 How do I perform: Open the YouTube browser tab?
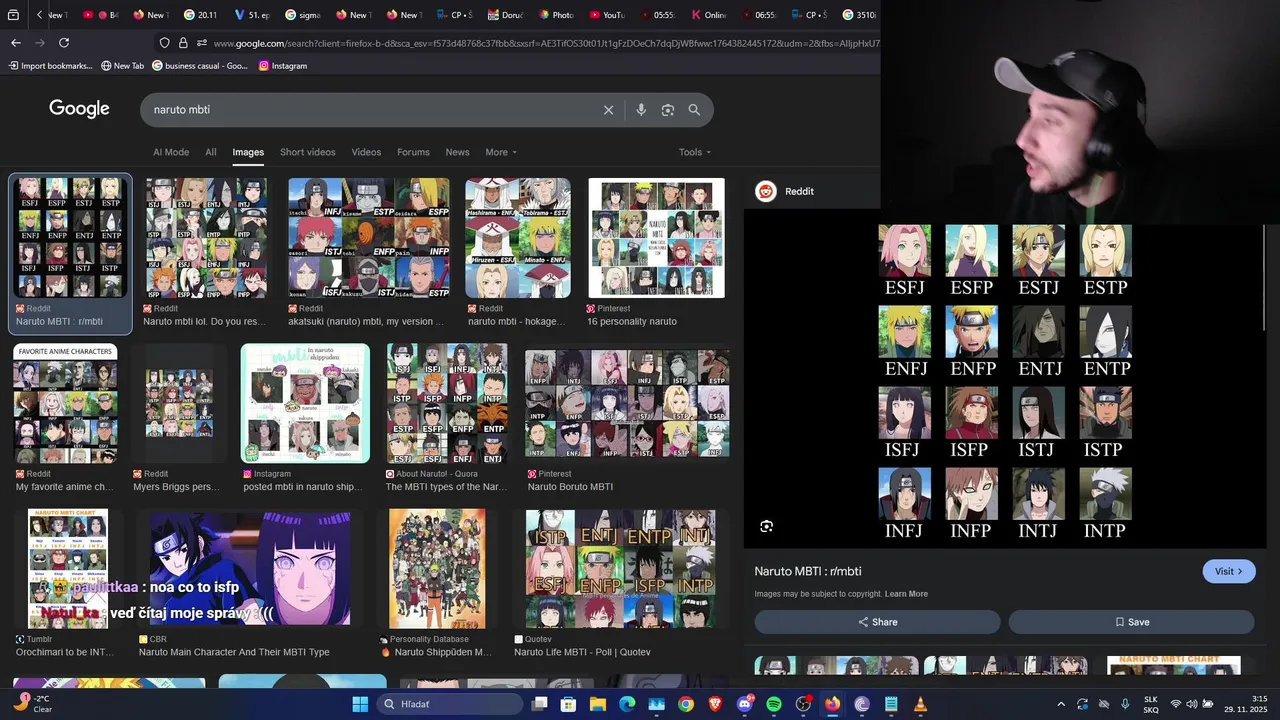(x=607, y=15)
